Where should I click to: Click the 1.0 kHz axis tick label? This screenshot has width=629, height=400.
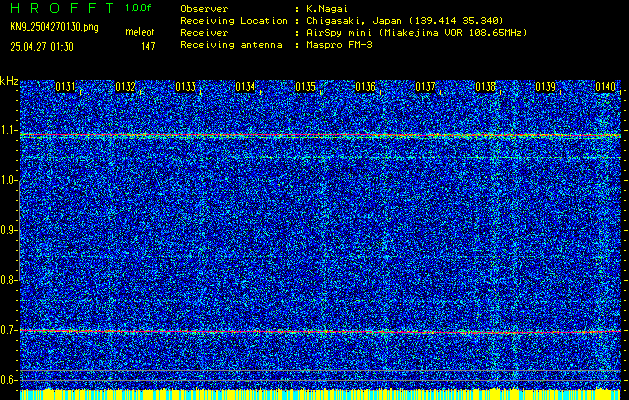(9, 181)
